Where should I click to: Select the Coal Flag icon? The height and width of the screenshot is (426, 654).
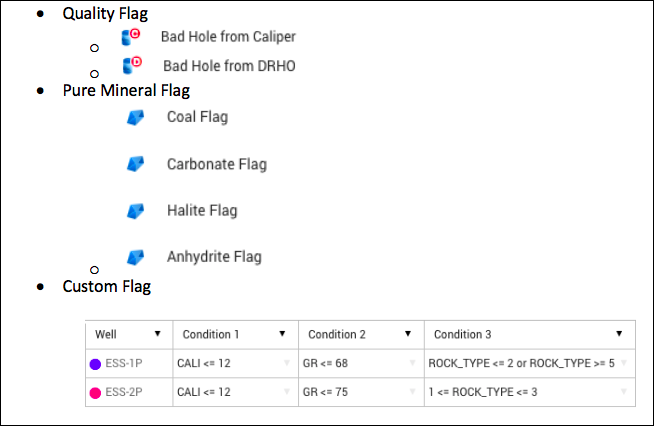(136, 118)
